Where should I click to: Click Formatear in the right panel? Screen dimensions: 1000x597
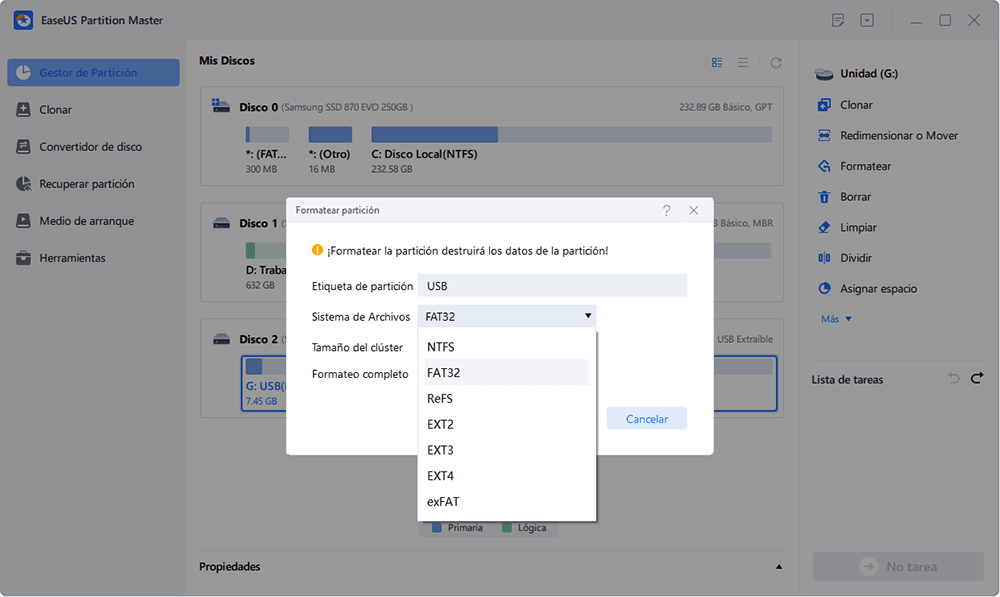[x=865, y=166]
